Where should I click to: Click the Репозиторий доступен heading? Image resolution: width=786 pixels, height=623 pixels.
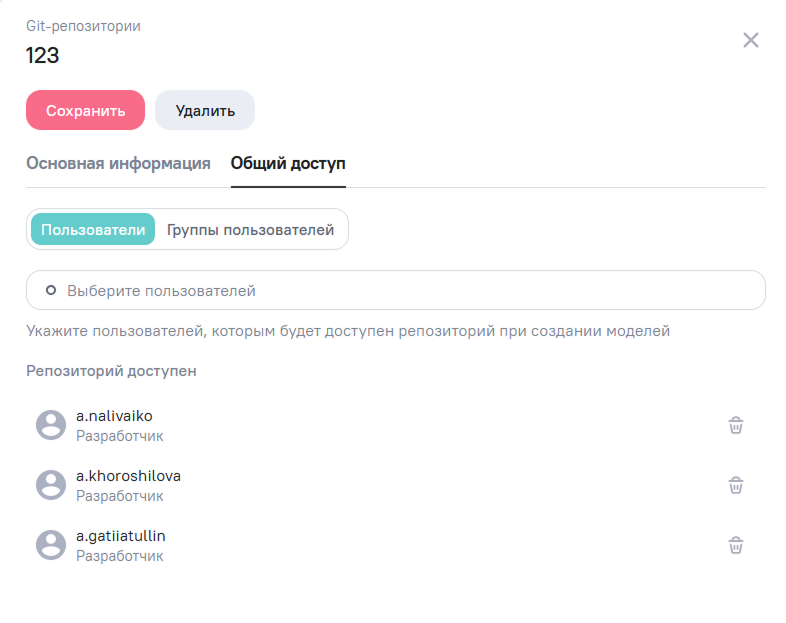[x=111, y=371]
